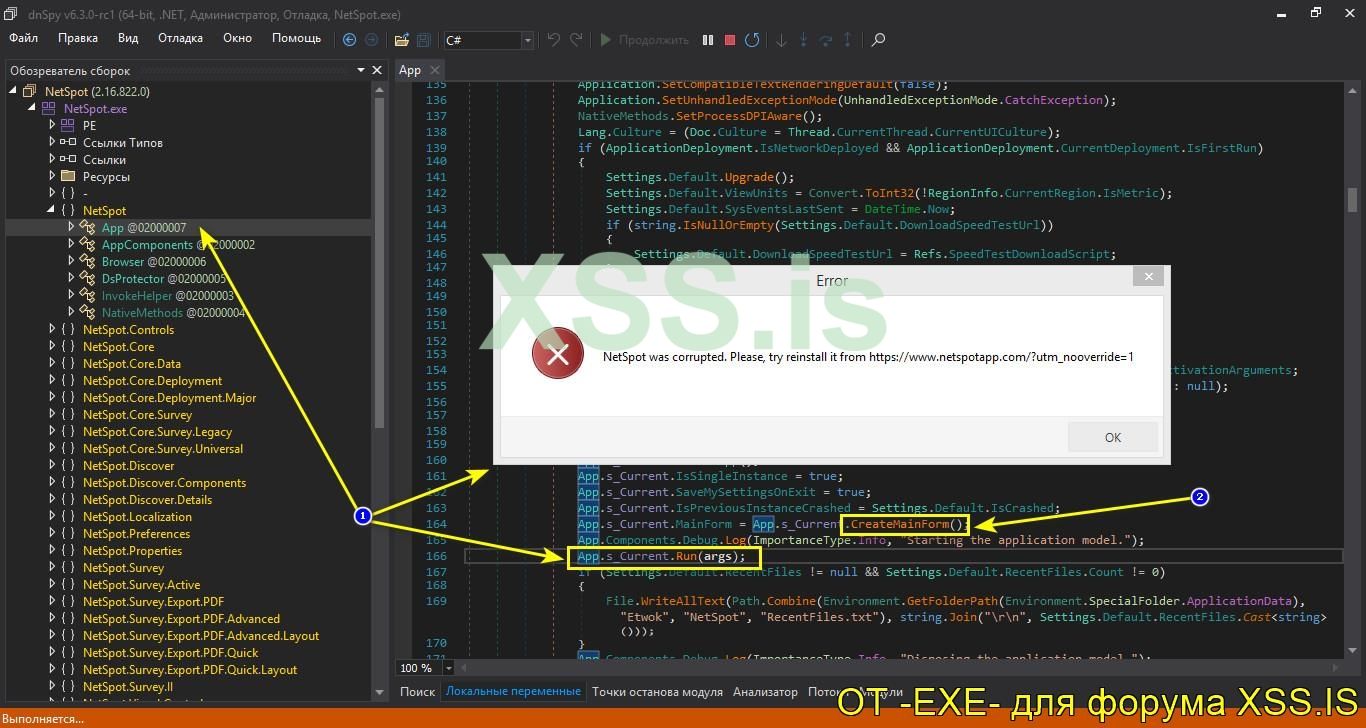This screenshot has height=728, width=1366.
Task: Open the Файл menu
Action: pos(24,38)
